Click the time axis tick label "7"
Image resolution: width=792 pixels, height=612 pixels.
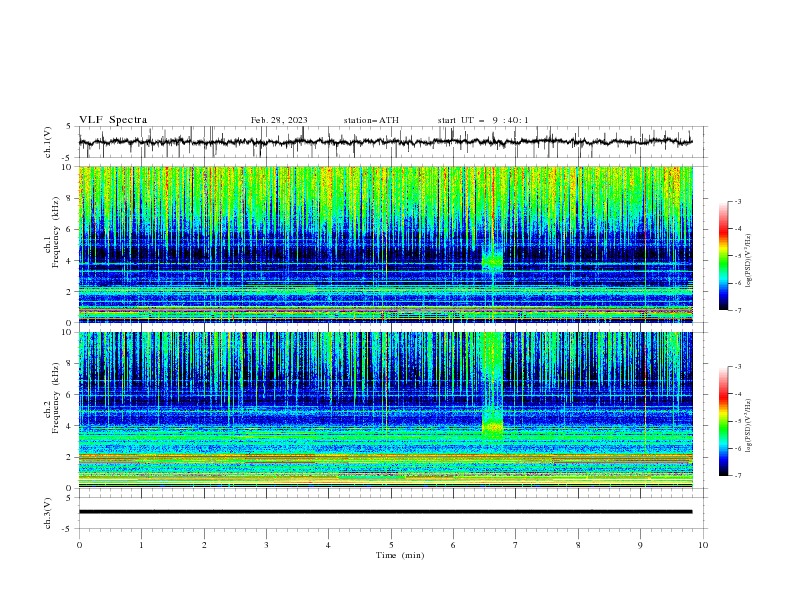point(516,545)
